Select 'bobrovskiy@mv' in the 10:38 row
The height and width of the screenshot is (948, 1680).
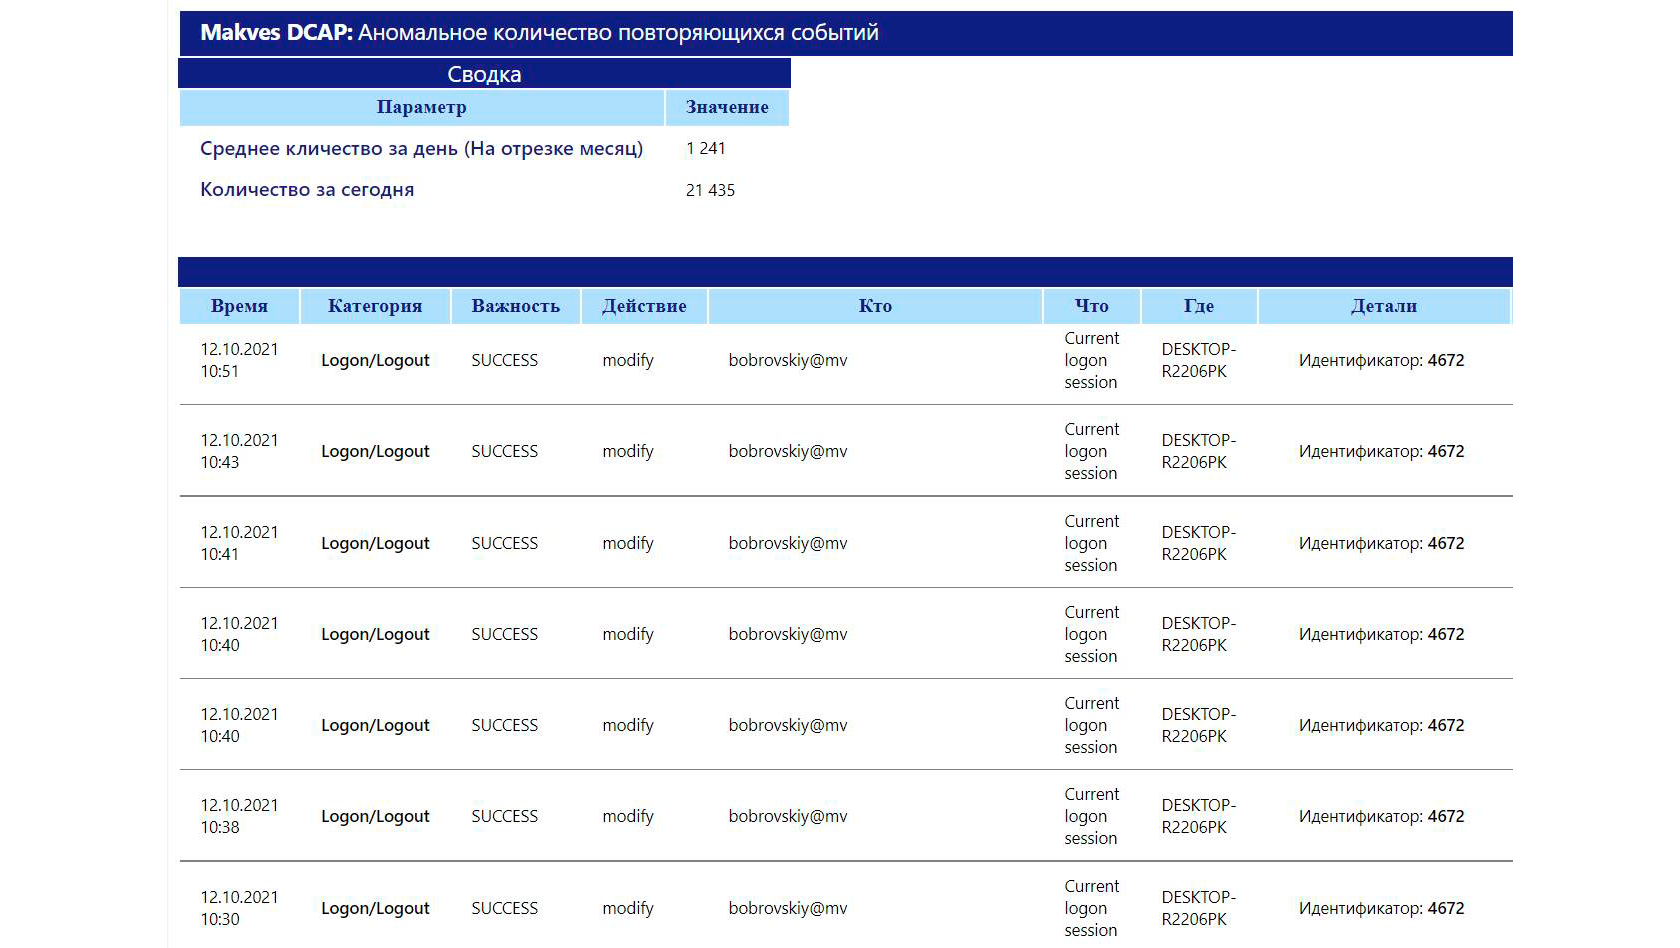(788, 816)
